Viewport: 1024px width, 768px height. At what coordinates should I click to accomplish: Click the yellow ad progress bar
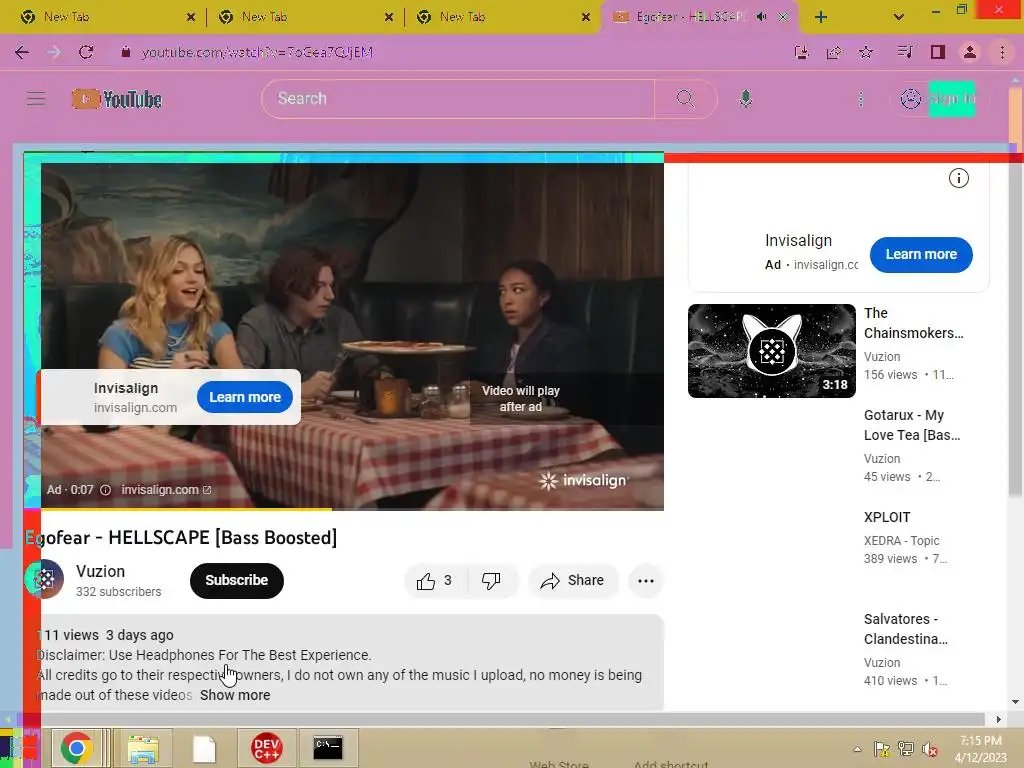186,509
